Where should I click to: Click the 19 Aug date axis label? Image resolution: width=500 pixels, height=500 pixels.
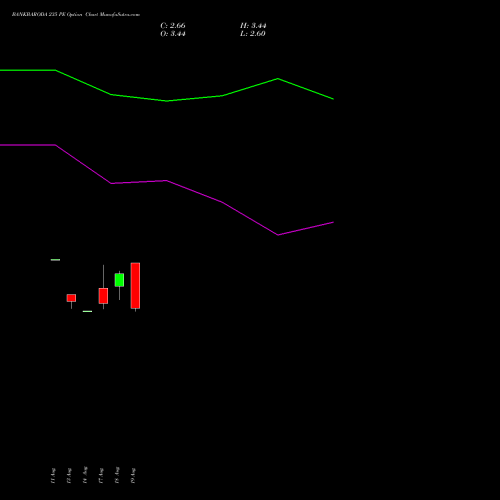point(133,476)
